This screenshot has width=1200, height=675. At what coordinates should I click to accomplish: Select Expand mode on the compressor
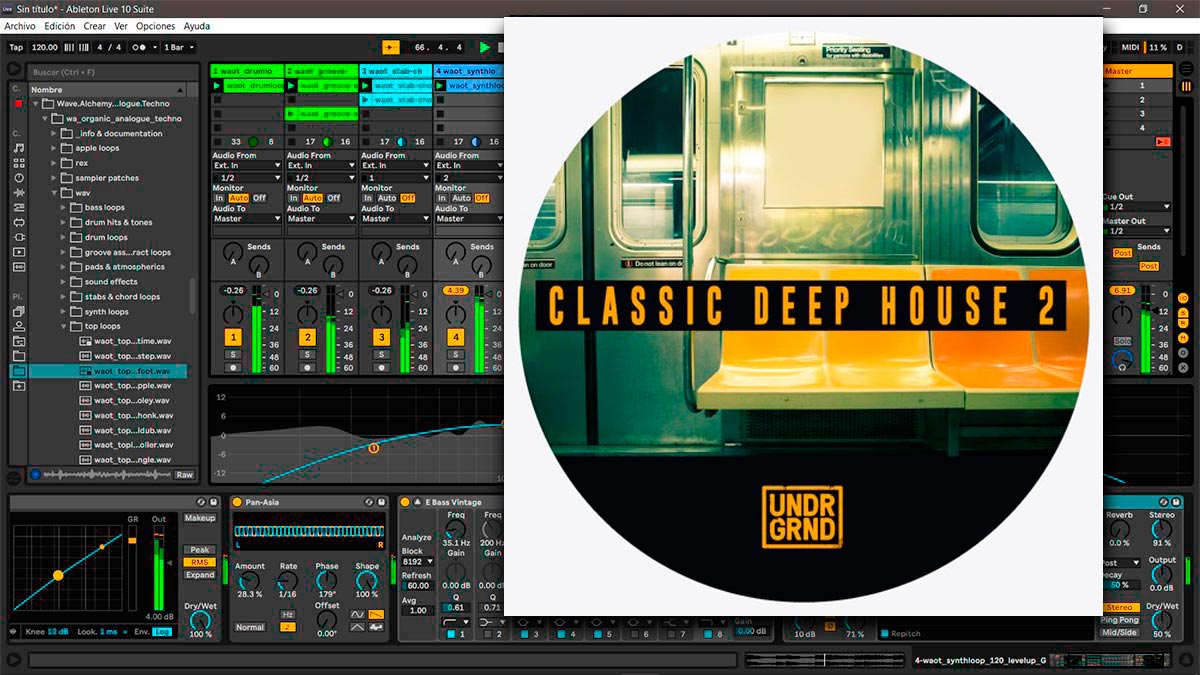199,575
